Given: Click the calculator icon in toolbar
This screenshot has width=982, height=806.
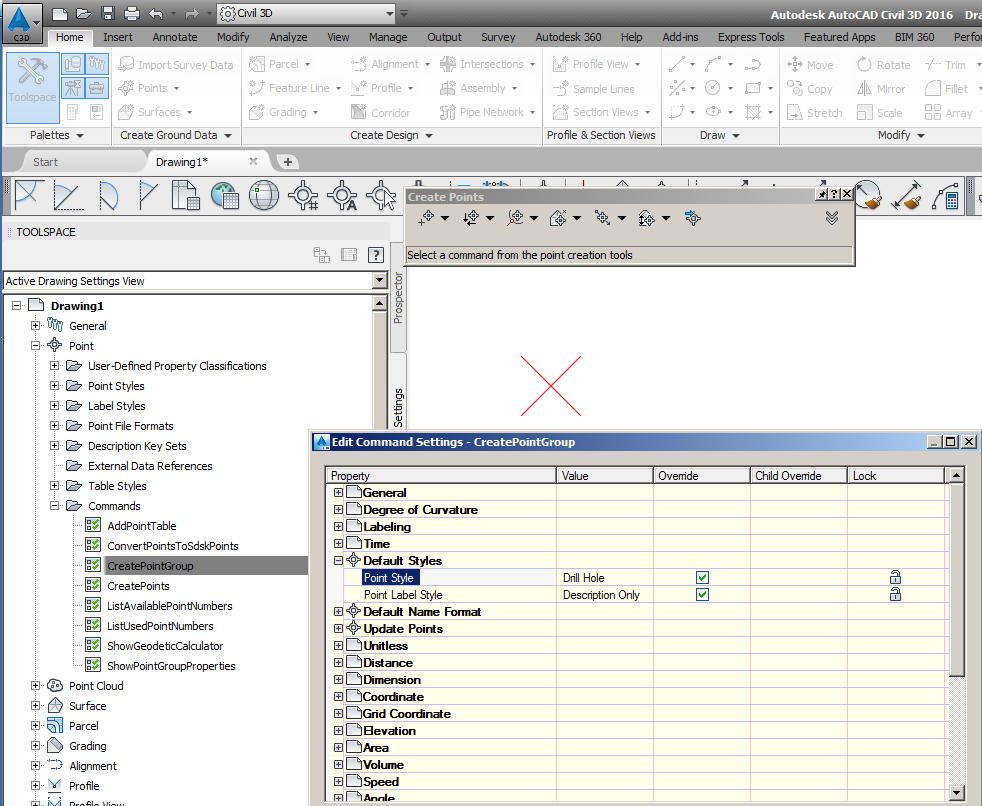Looking at the screenshot, I should tap(946, 195).
